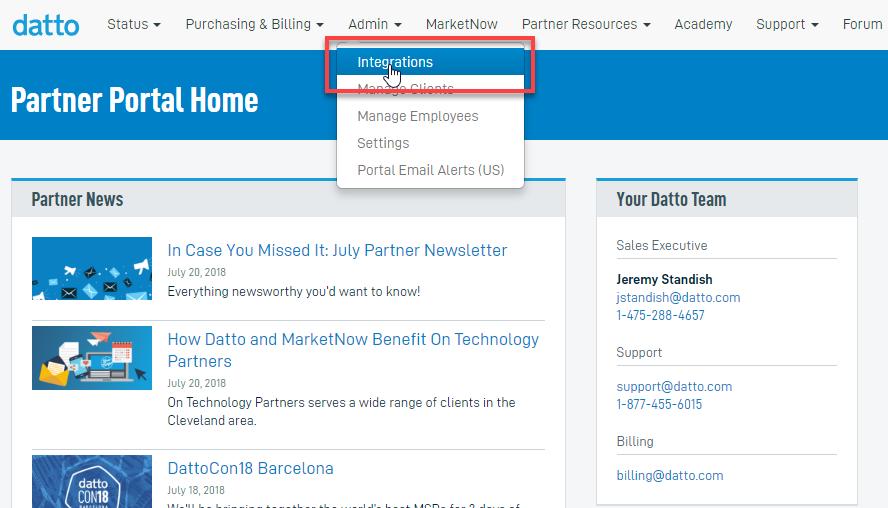Open July Partner Newsletter article link
Screen dimensions: 888x508
point(337,250)
